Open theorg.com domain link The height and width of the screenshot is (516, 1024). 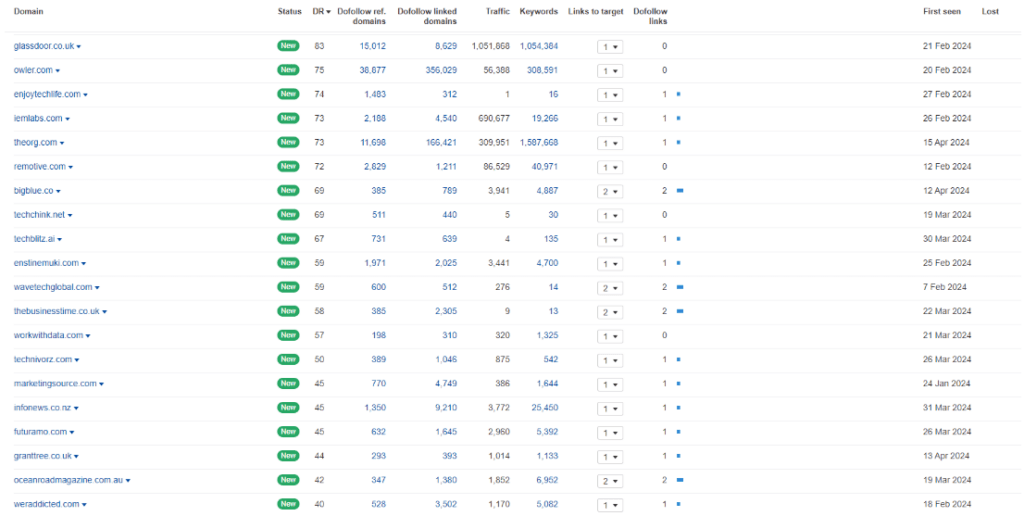pos(35,143)
